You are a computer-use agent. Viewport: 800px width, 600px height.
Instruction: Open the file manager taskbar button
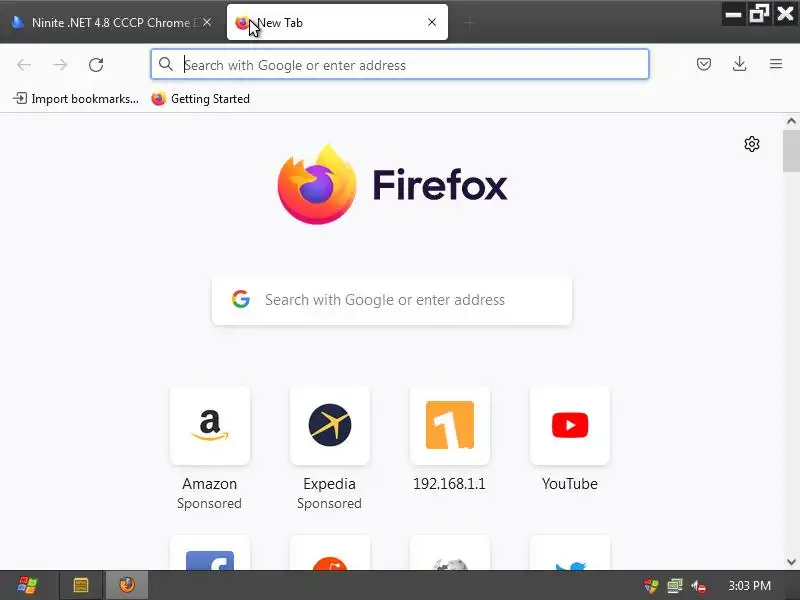pos(81,585)
